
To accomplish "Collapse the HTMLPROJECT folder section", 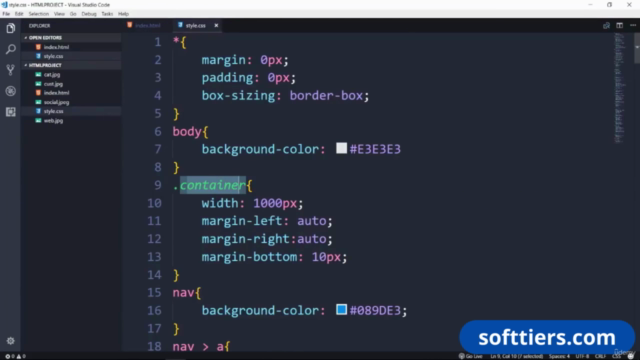I will [x=71, y=65].
